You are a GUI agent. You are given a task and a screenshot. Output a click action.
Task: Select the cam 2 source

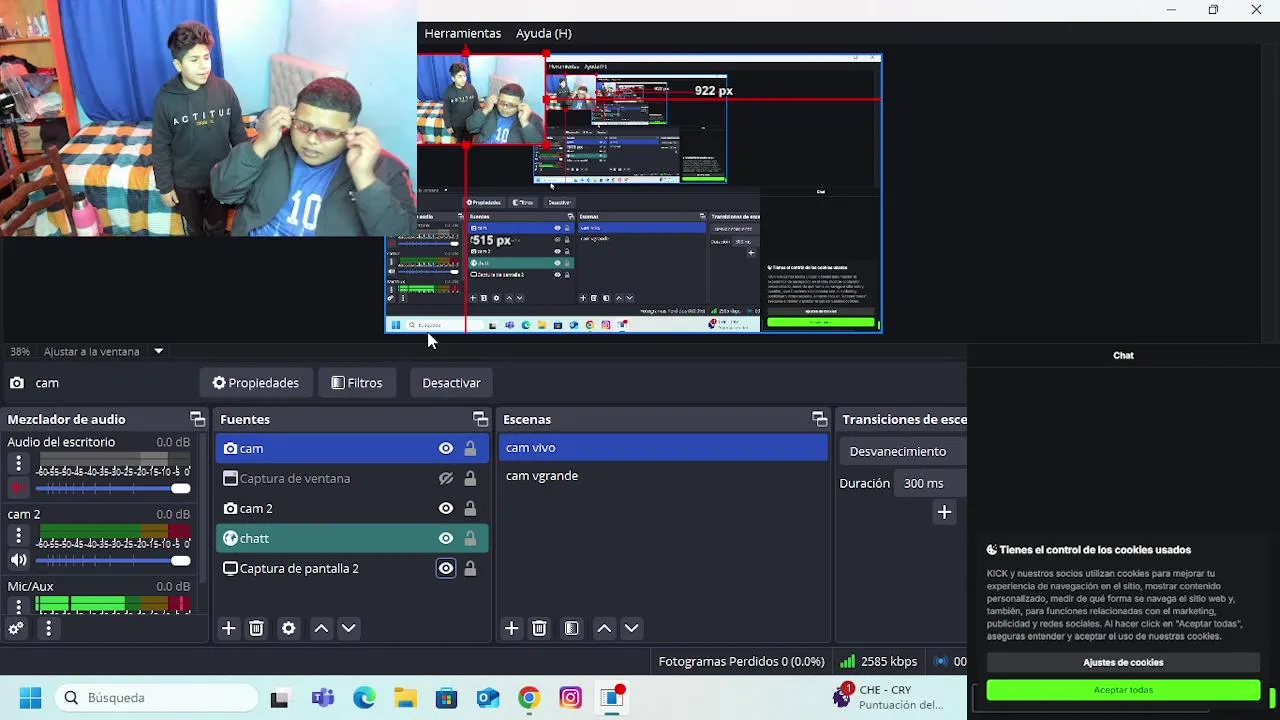[x=352, y=508]
